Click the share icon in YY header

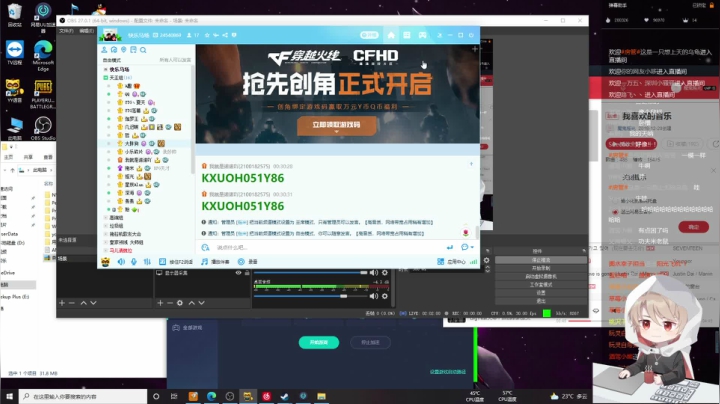pos(225,35)
